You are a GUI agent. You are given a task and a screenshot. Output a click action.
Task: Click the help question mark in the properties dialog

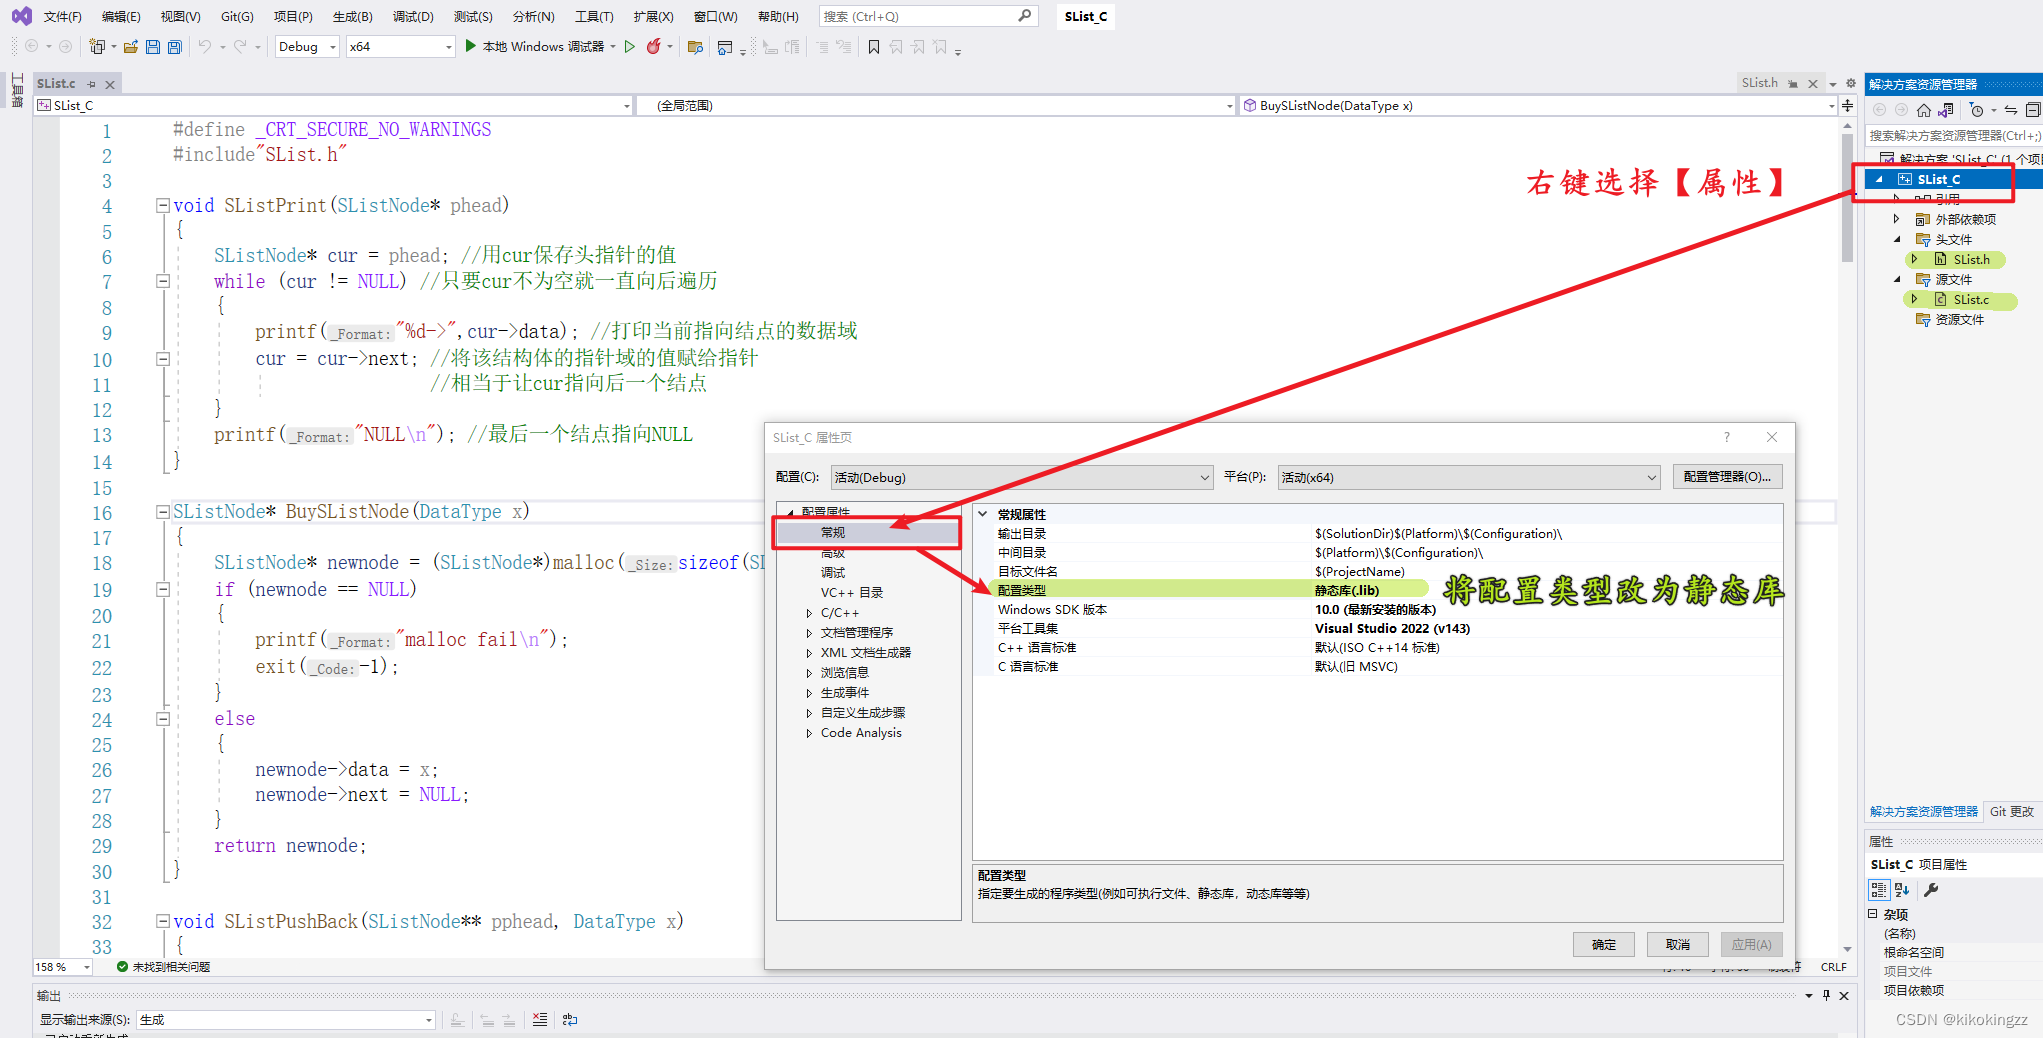click(1726, 437)
